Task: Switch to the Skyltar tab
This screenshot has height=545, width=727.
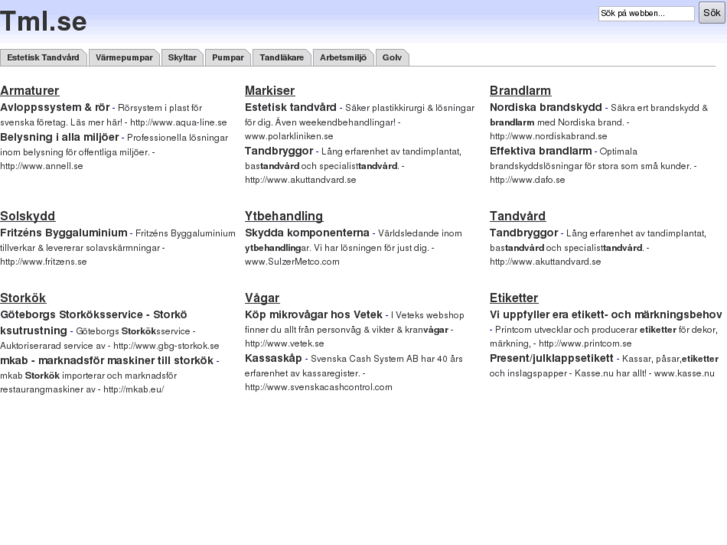Action: click(x=182, y=58)
